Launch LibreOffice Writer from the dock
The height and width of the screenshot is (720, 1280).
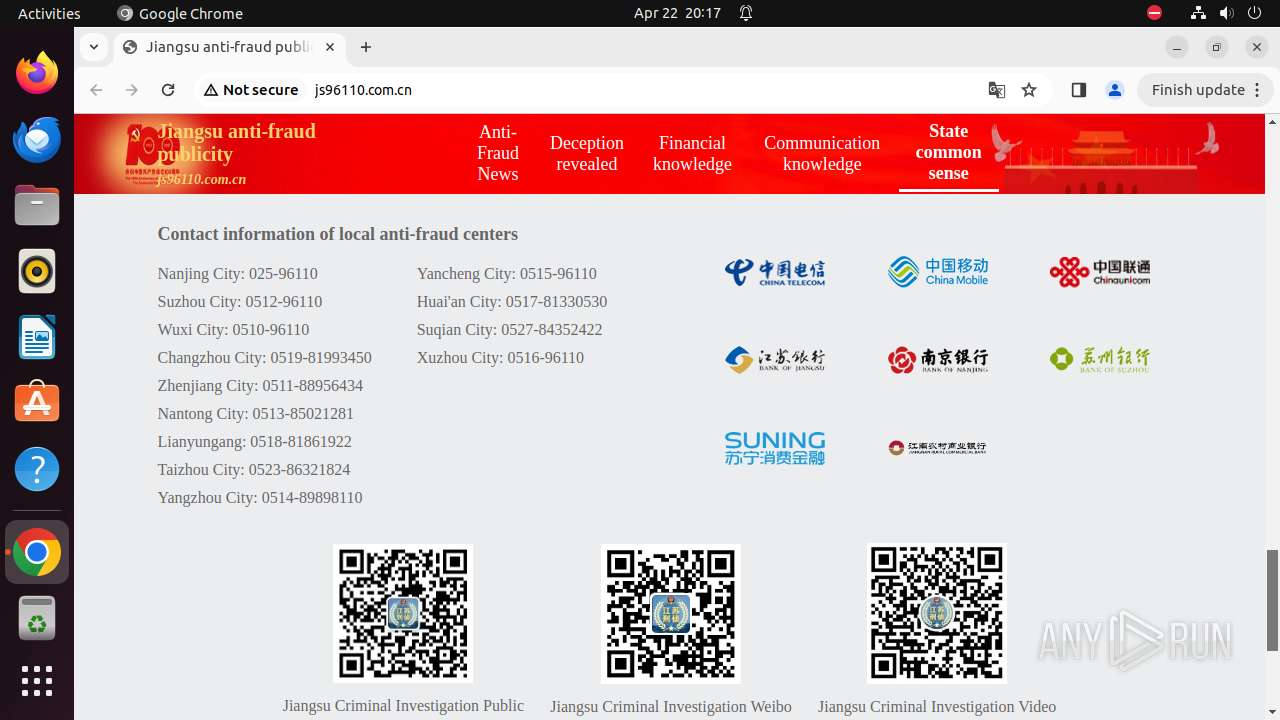point(37,337)
